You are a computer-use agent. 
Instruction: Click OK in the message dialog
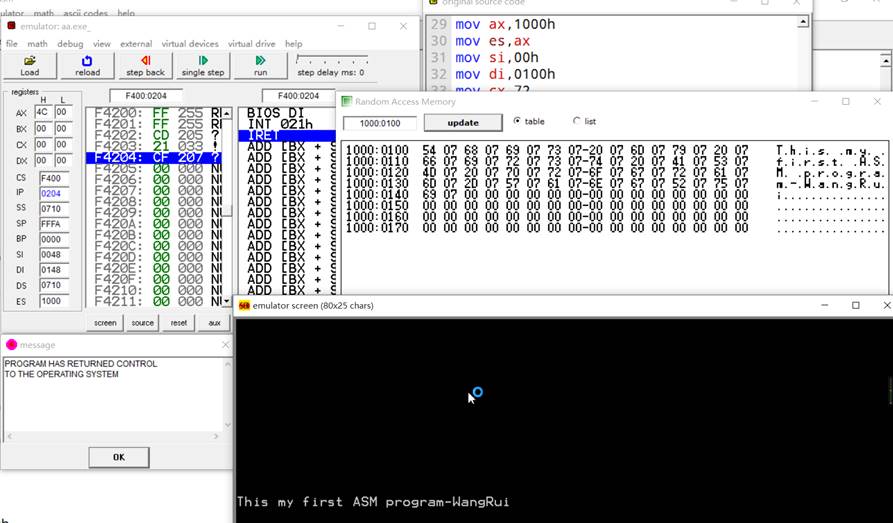(118, 457)
